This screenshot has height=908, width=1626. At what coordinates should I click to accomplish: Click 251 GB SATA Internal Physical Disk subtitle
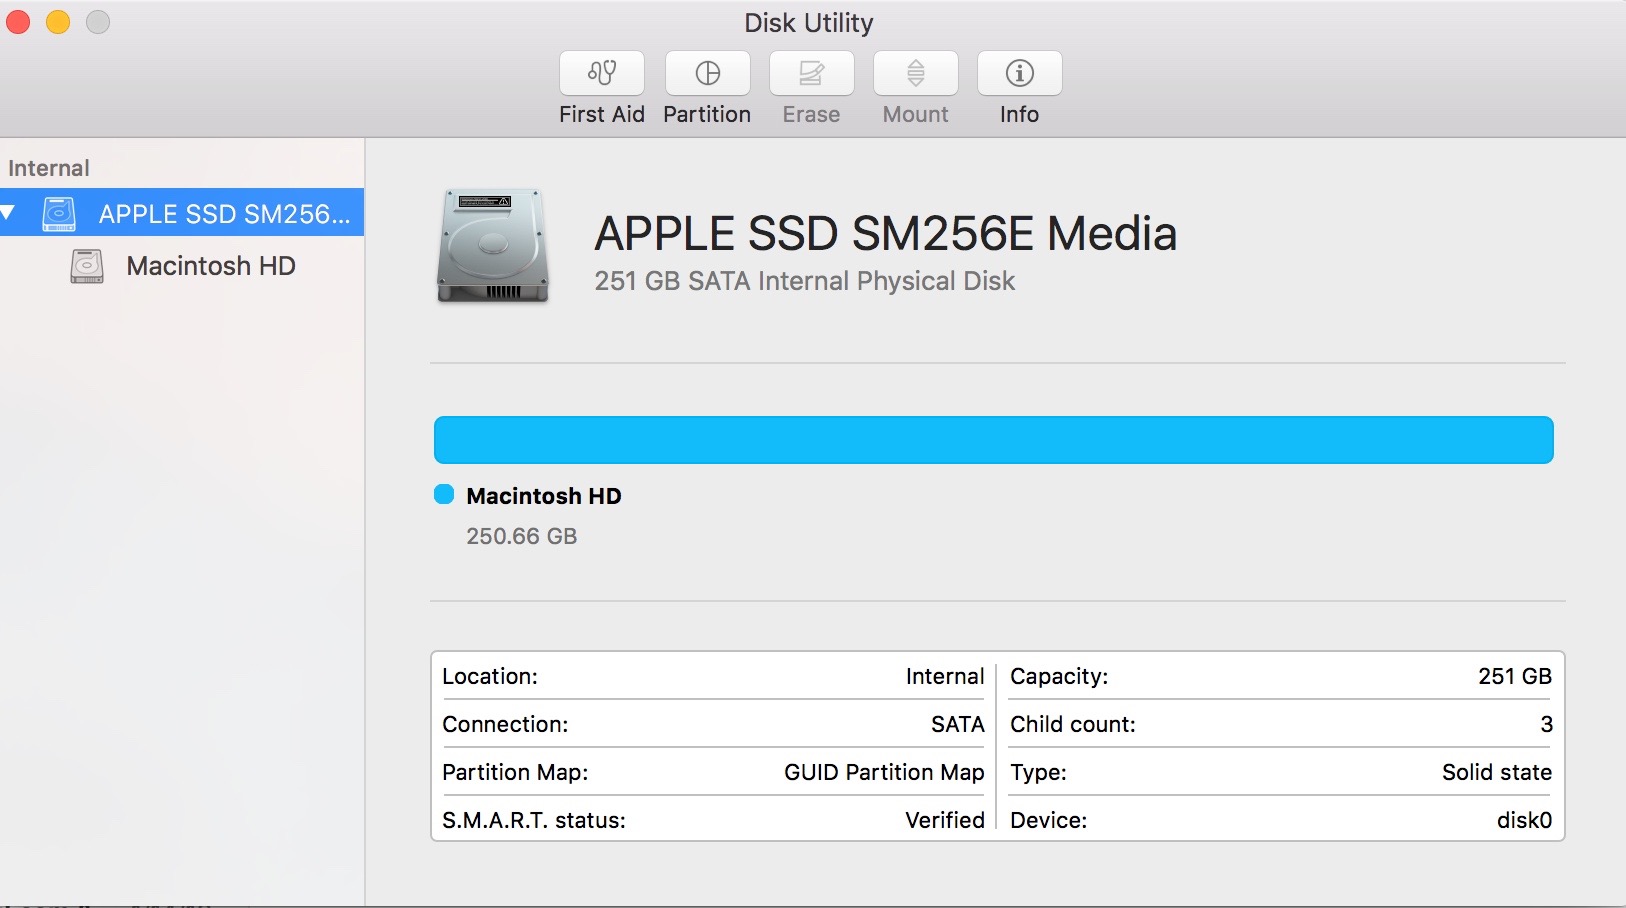804,281
